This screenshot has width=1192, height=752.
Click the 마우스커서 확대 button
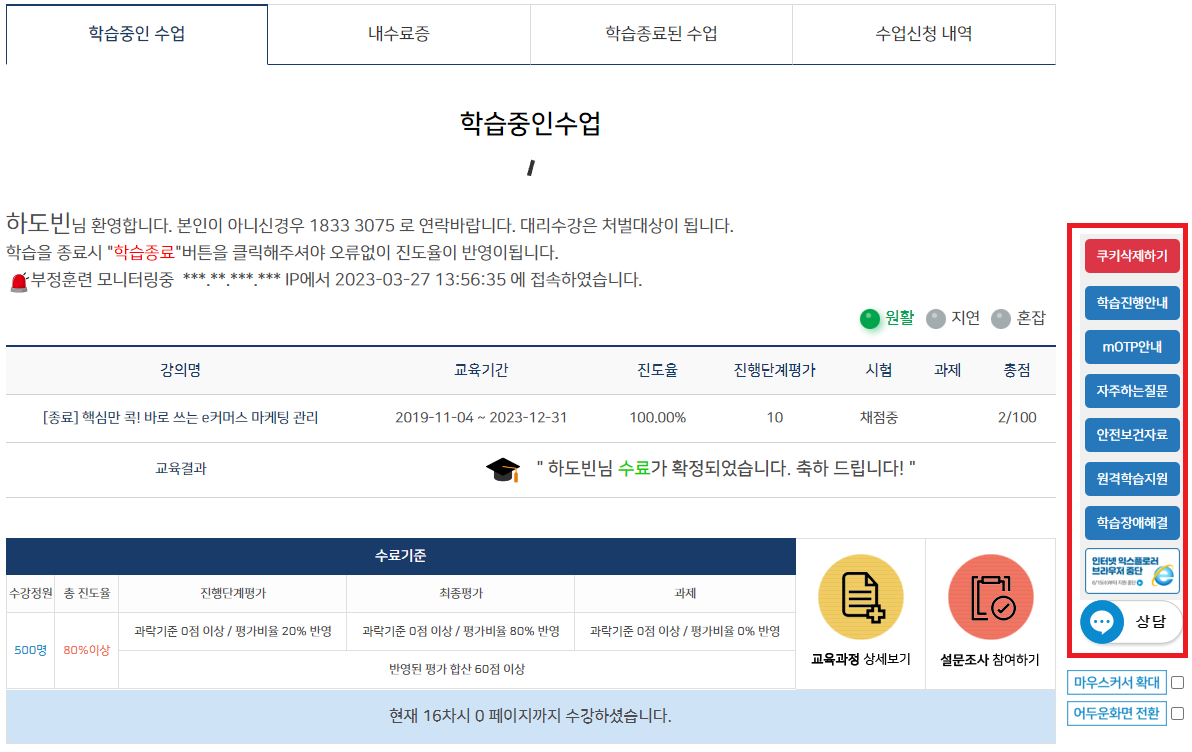(1117, 683)
